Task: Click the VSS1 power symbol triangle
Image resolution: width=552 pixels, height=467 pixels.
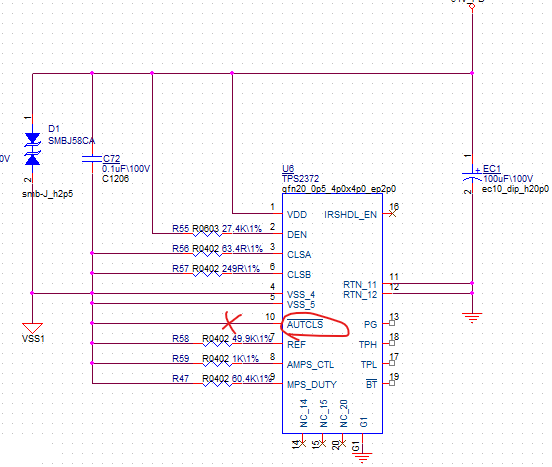Action: [x=32, y=328]
